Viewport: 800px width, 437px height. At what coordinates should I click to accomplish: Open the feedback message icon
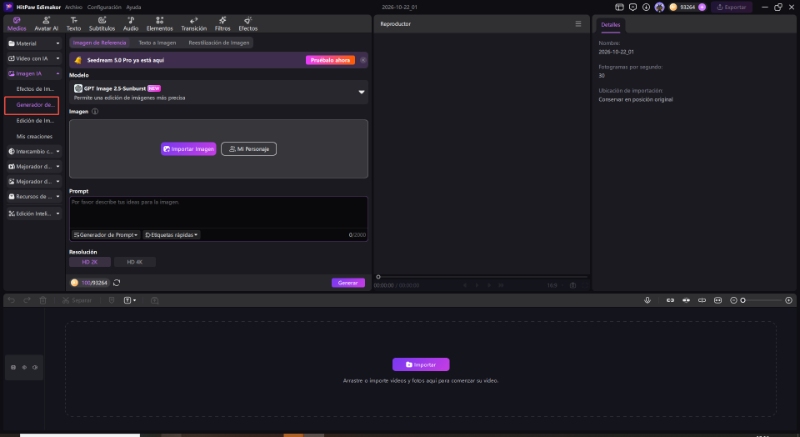(x=633, y=7)
